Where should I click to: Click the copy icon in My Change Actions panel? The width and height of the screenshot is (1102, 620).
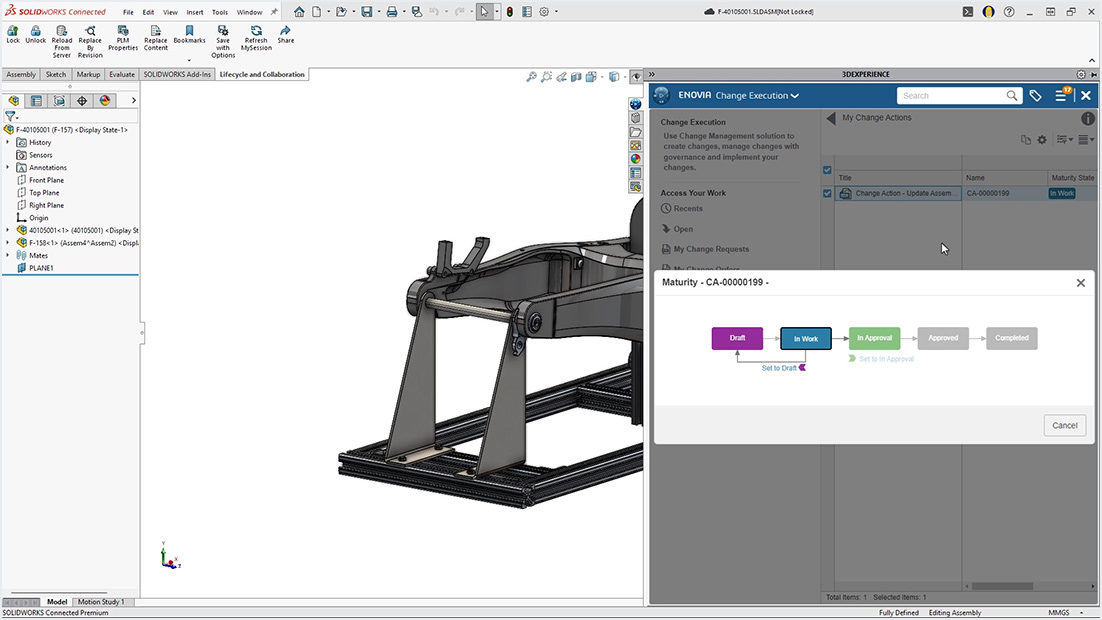point(1024,140)
